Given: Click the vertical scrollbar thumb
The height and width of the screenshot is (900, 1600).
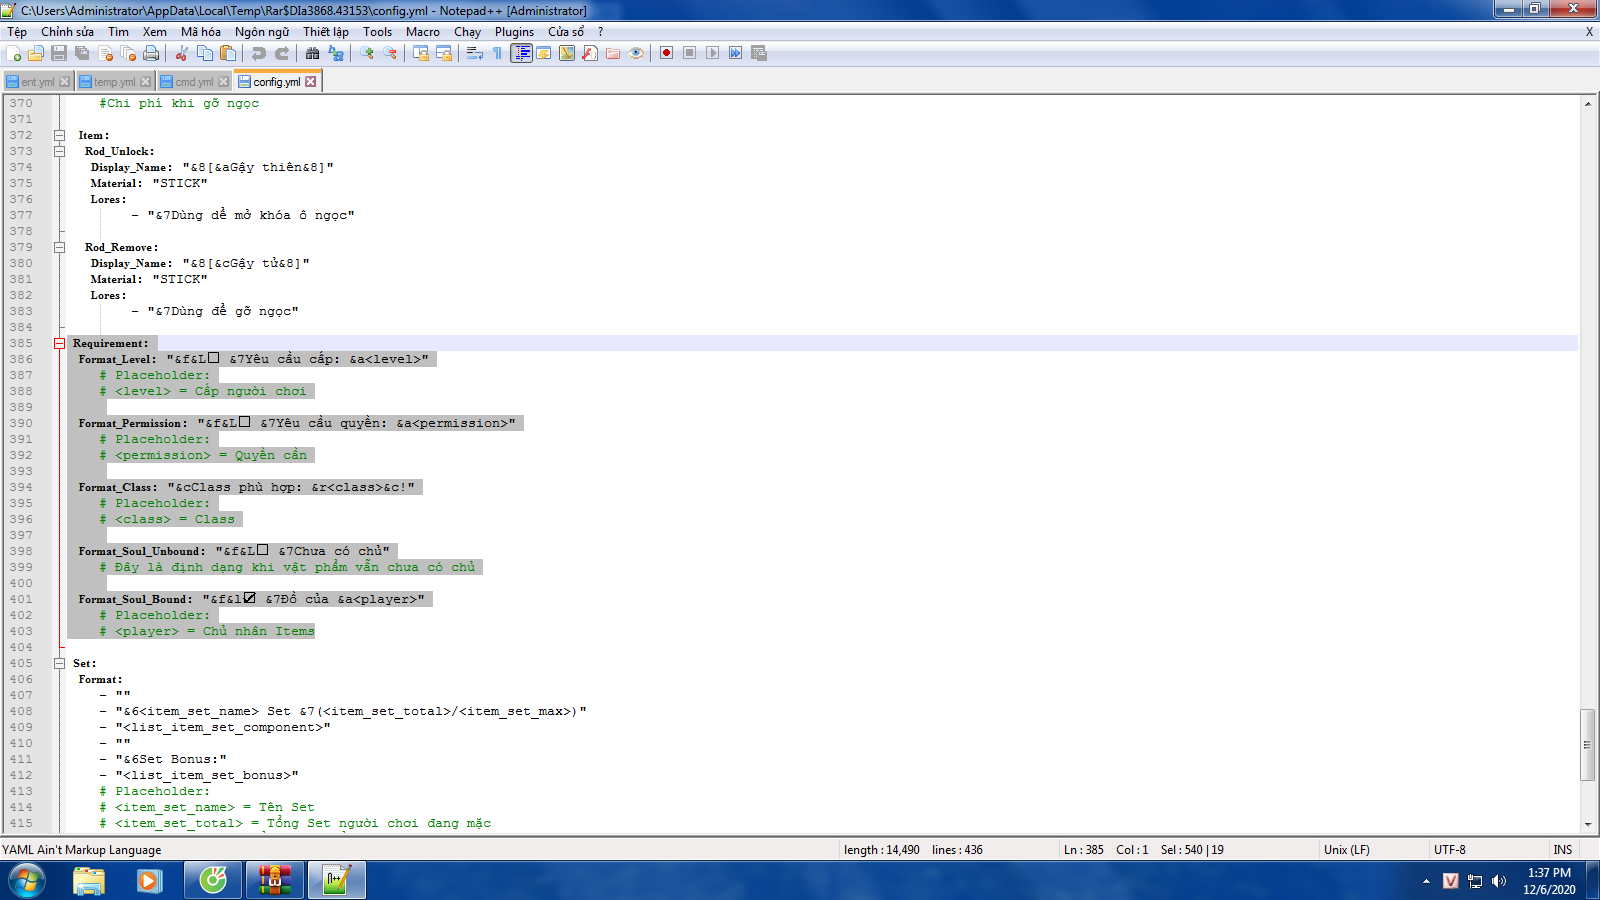Looking at the screenshot, I should click(1587, 744).
